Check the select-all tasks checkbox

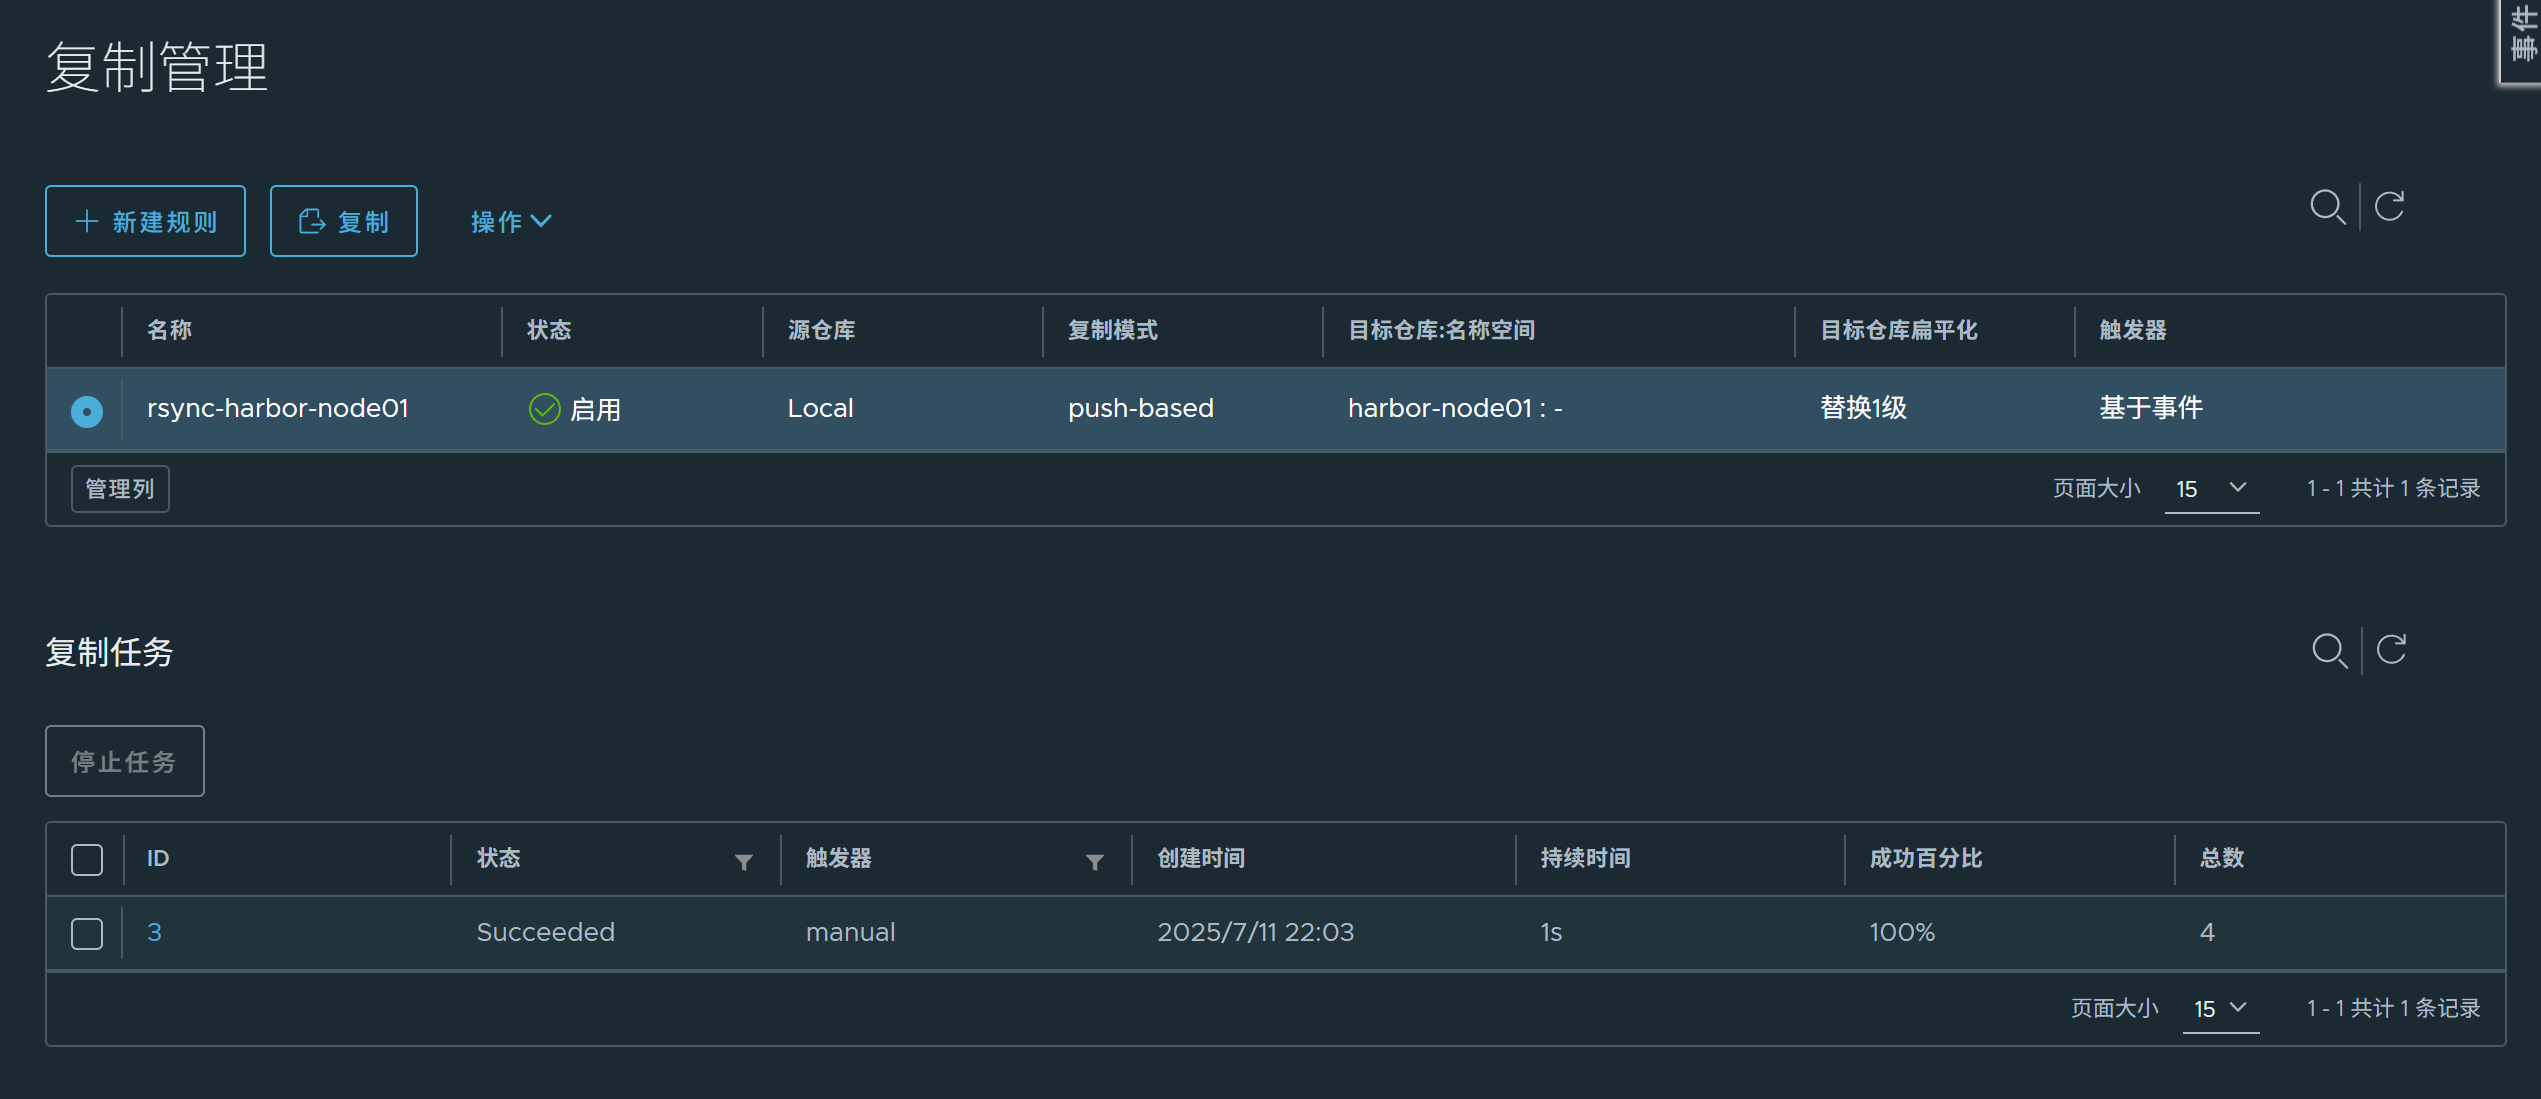(x=87, y=859)
